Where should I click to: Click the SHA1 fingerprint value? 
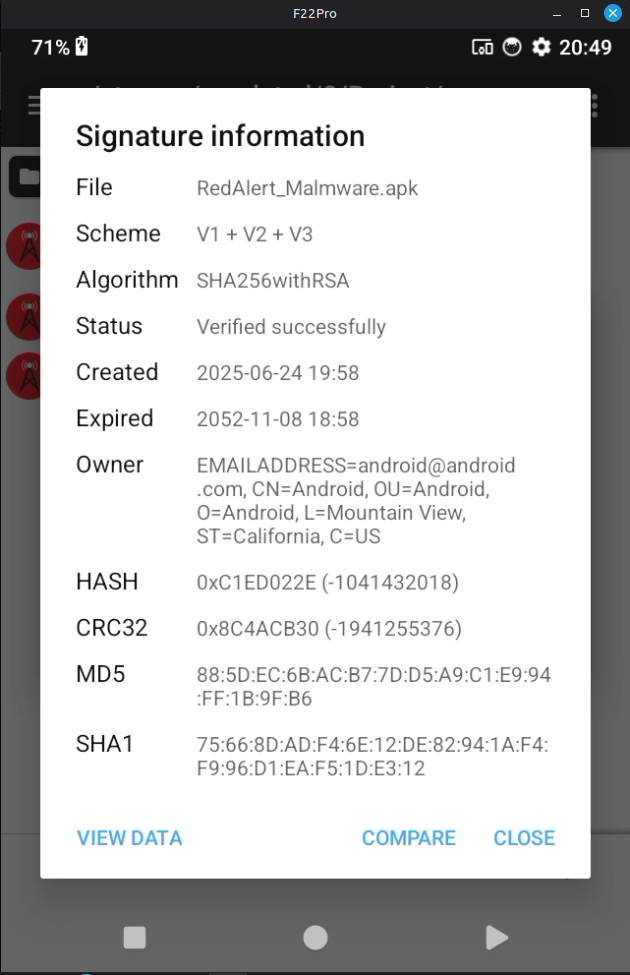[372, 756]
